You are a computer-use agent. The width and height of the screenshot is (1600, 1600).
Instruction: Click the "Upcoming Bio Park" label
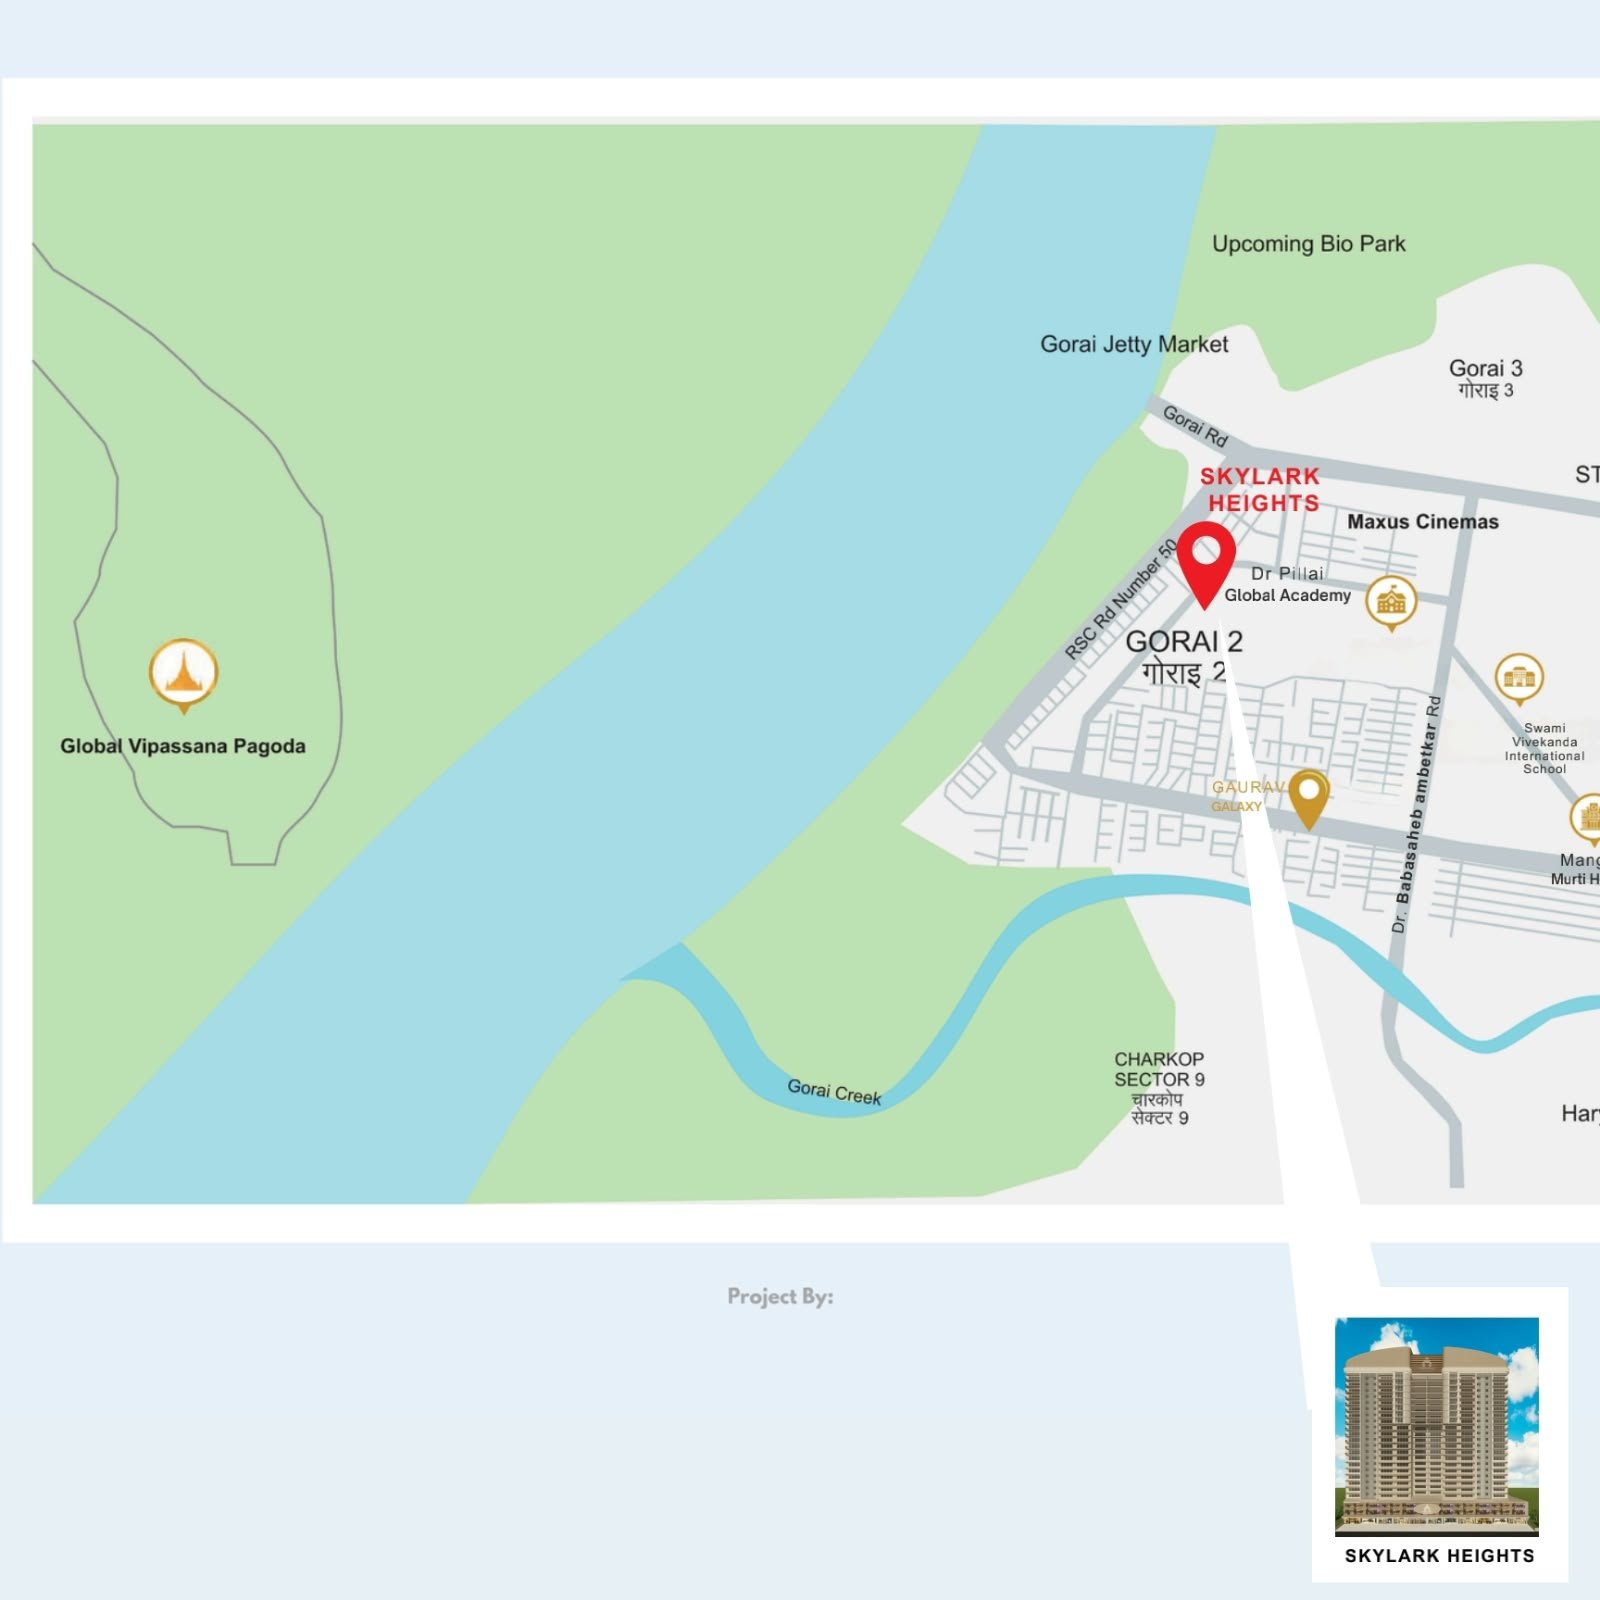point(1308,244)
